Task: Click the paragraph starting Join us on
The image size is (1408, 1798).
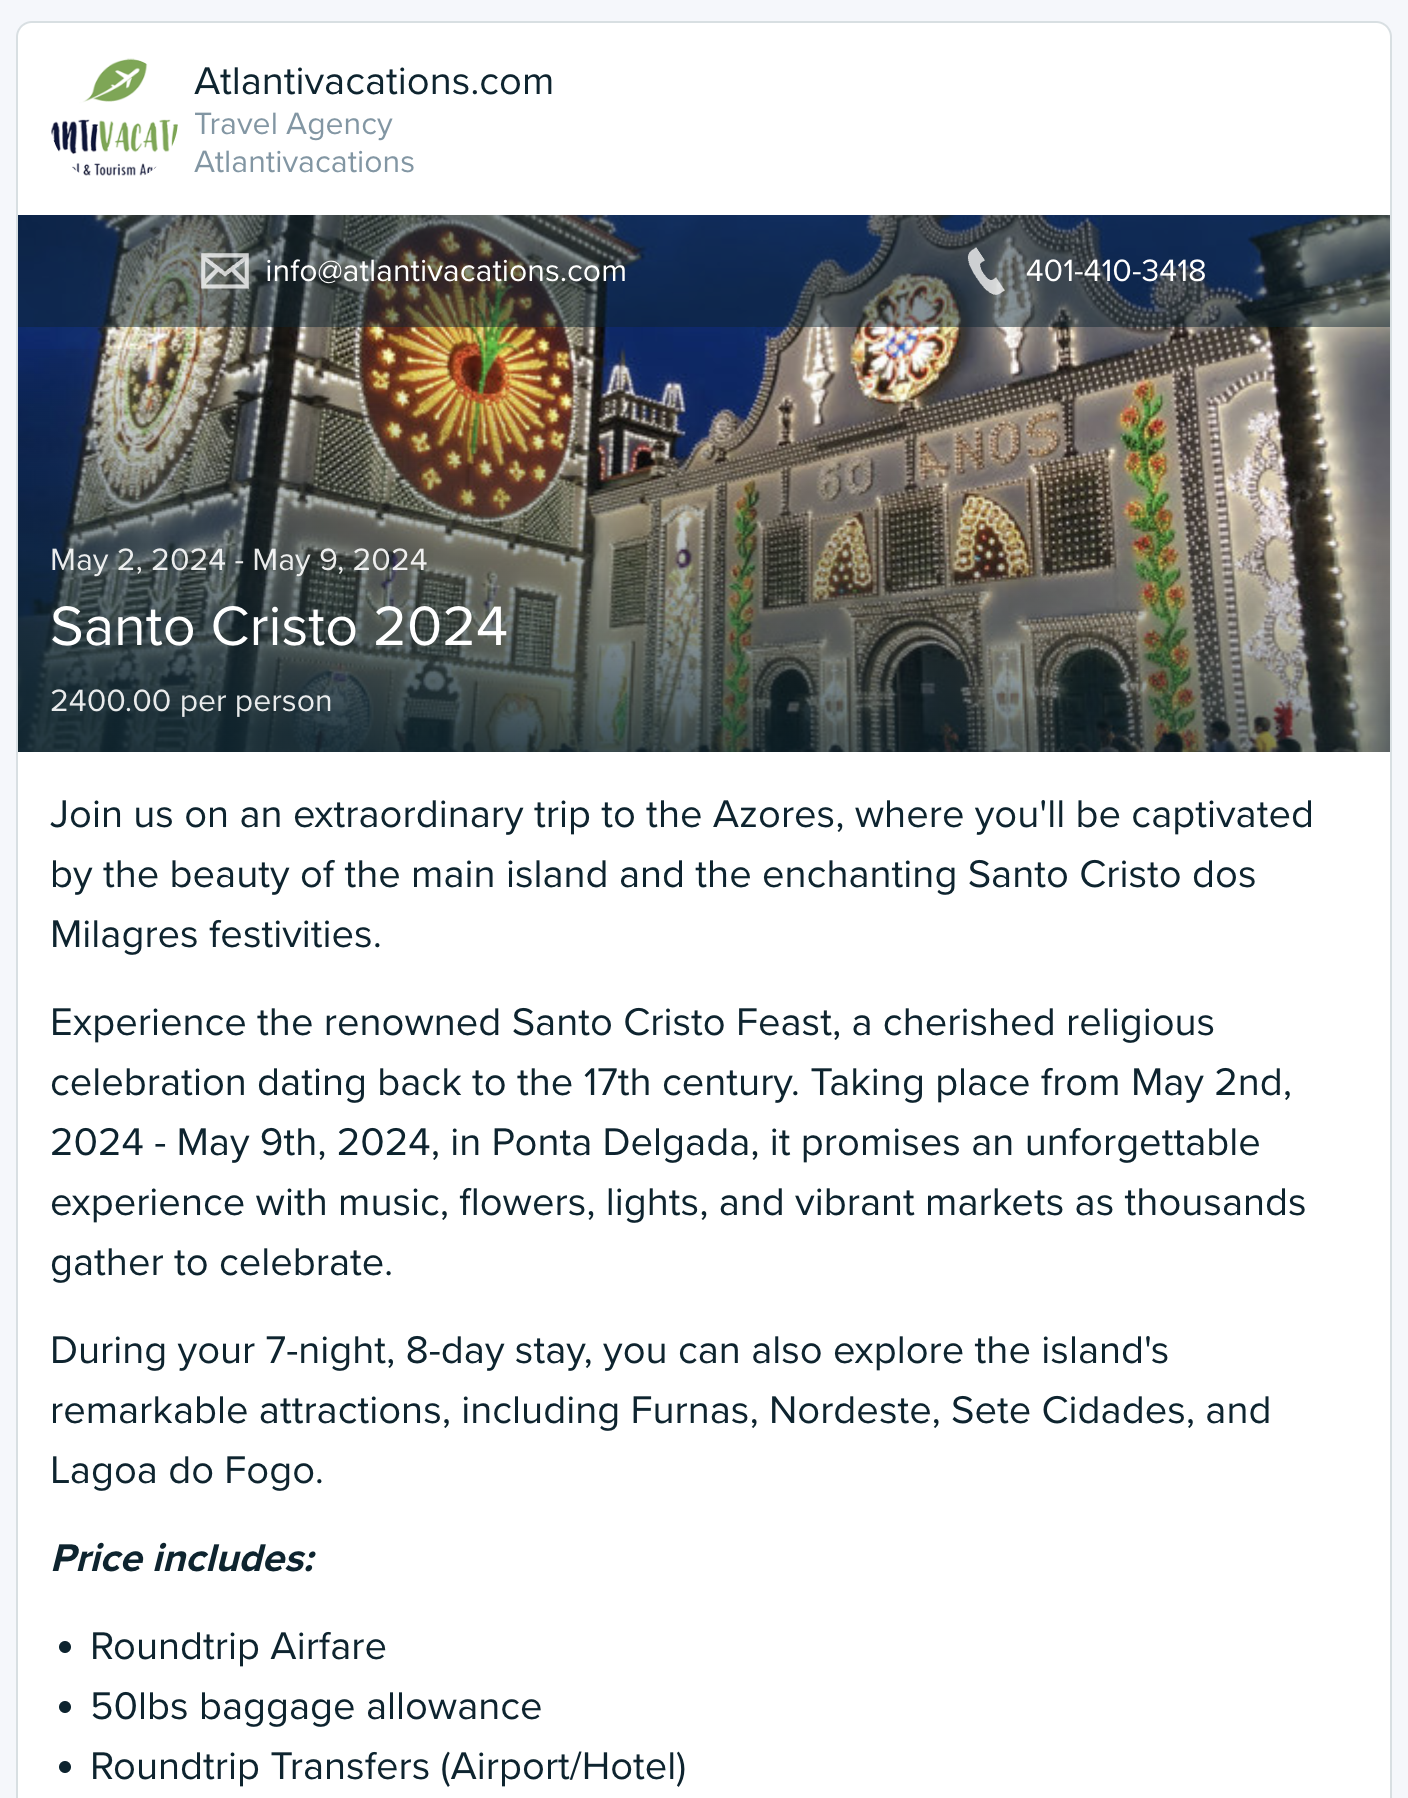Action: (x=682, y=874)
